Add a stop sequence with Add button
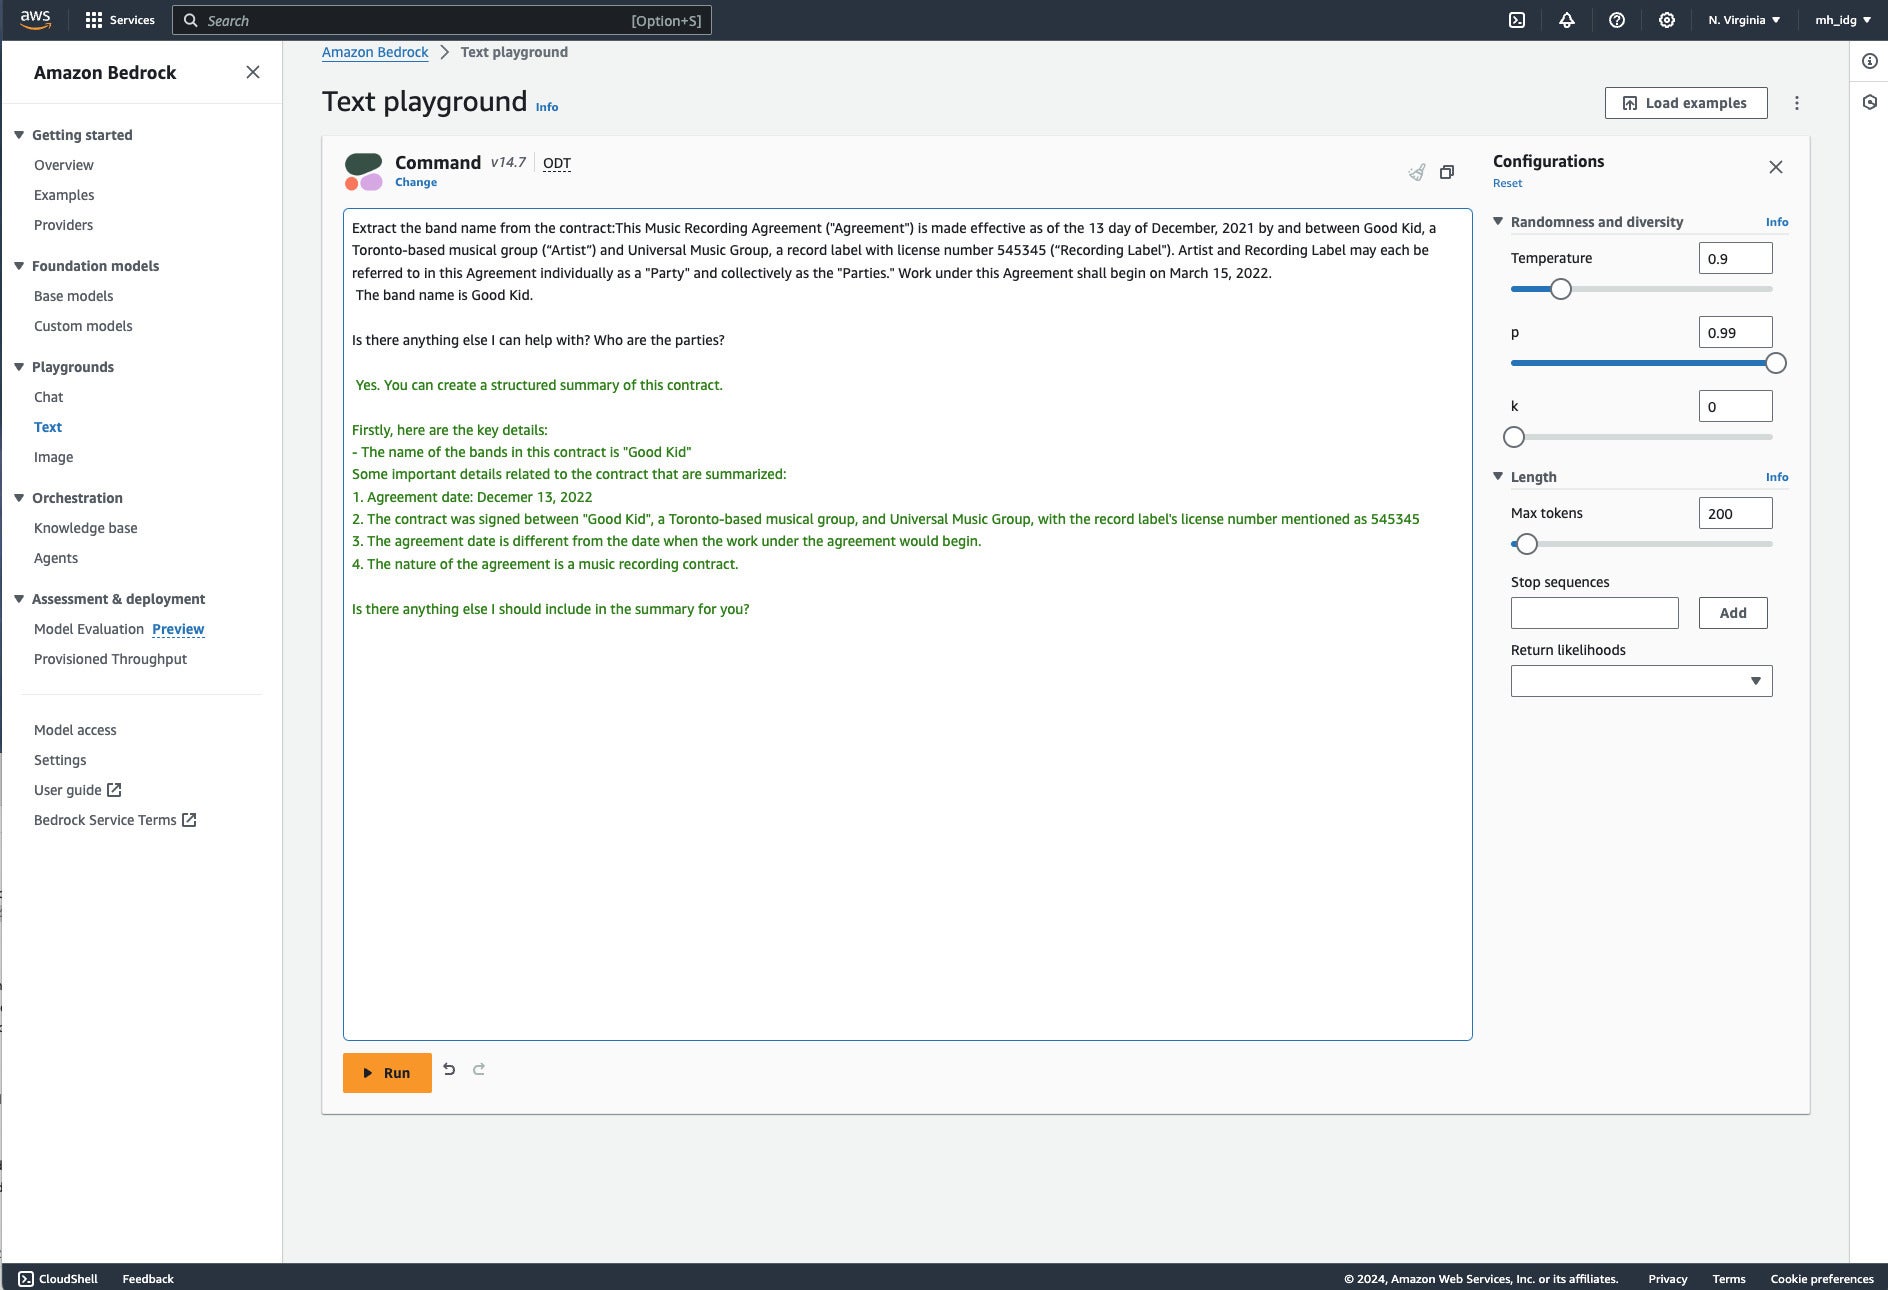Viewport: 1888px width, 1290px height. tap(1733, 613)
